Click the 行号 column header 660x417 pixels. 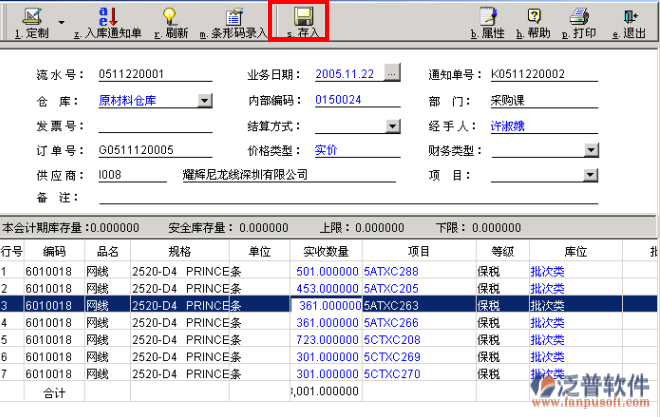[x=11, y=251]
